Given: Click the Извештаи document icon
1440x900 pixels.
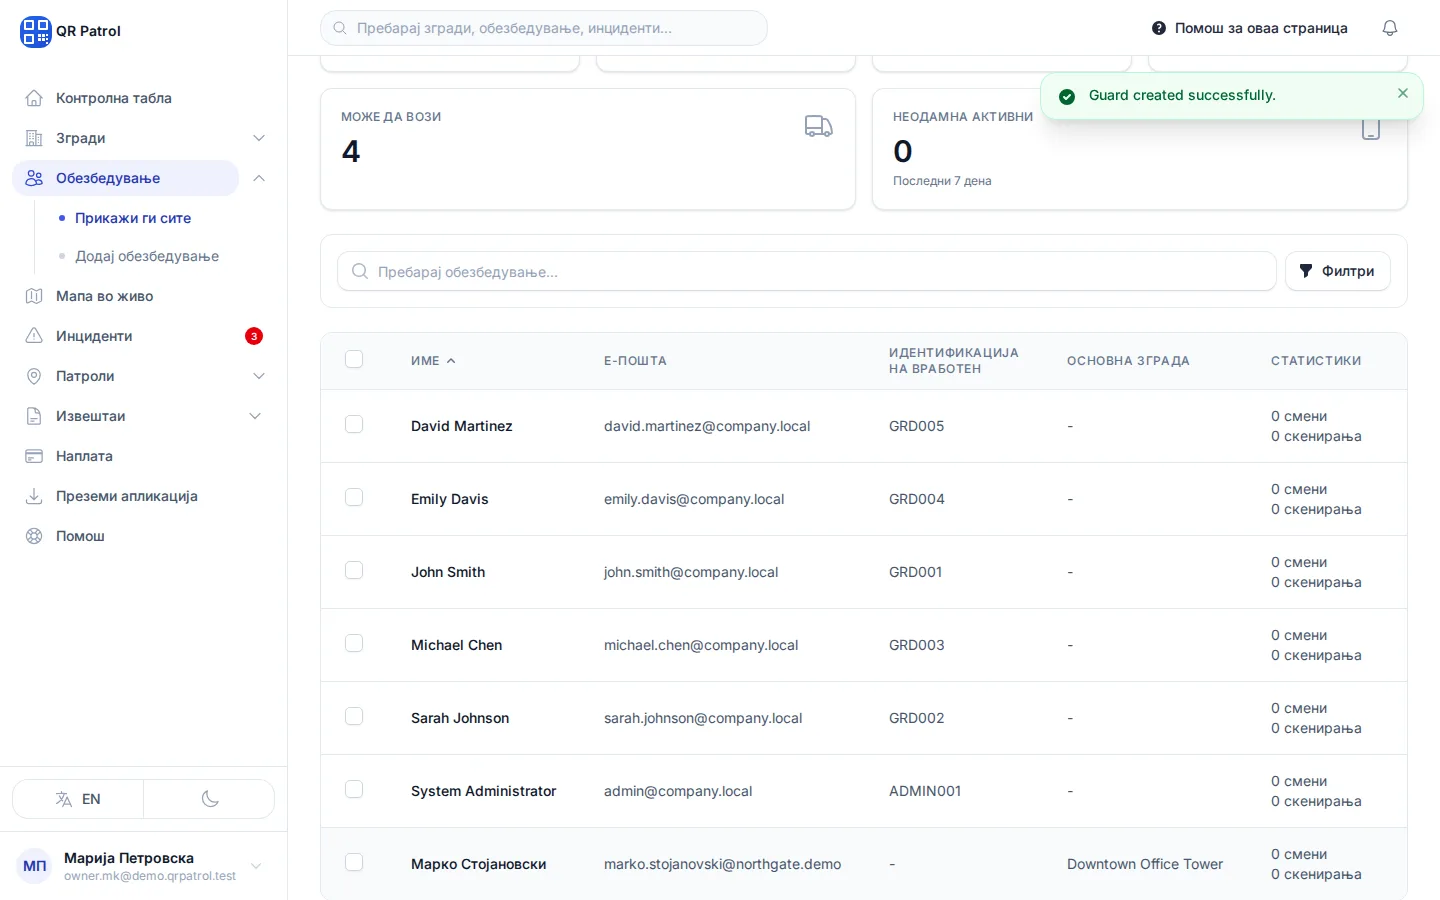Looking at the screenshot, I should [34, 416].
